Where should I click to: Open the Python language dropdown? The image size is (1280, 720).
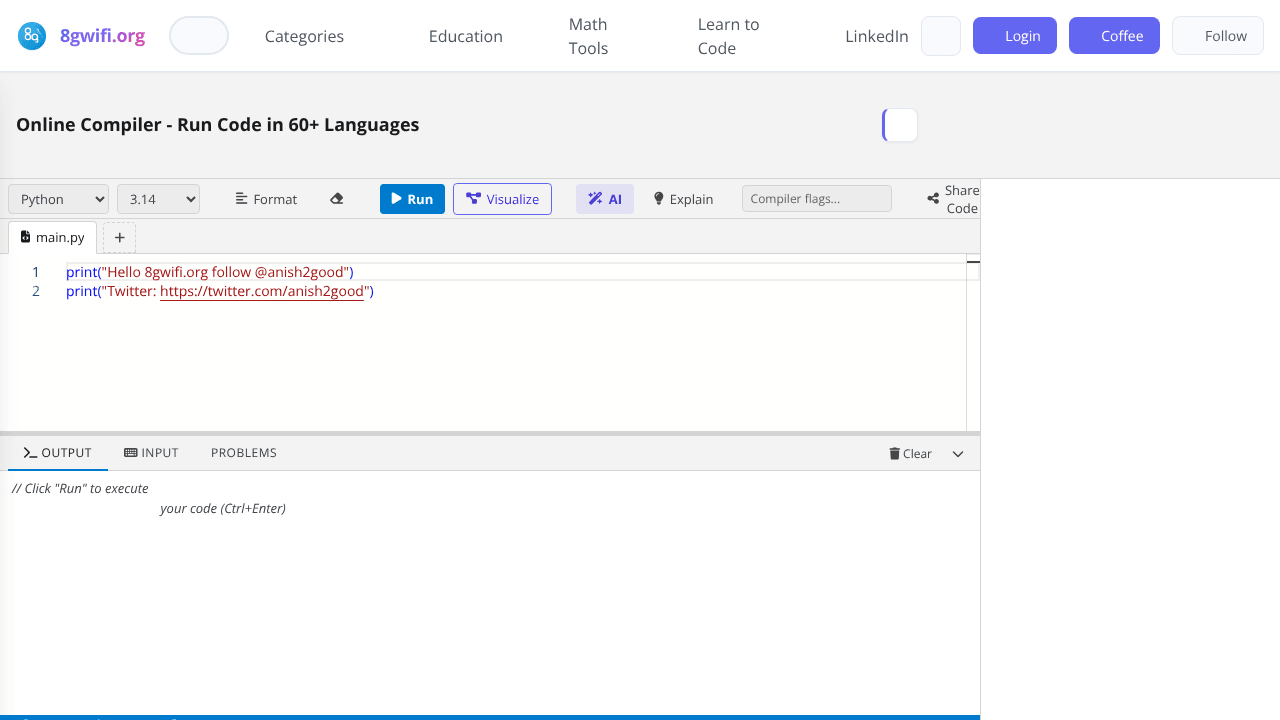coord(59,199)
